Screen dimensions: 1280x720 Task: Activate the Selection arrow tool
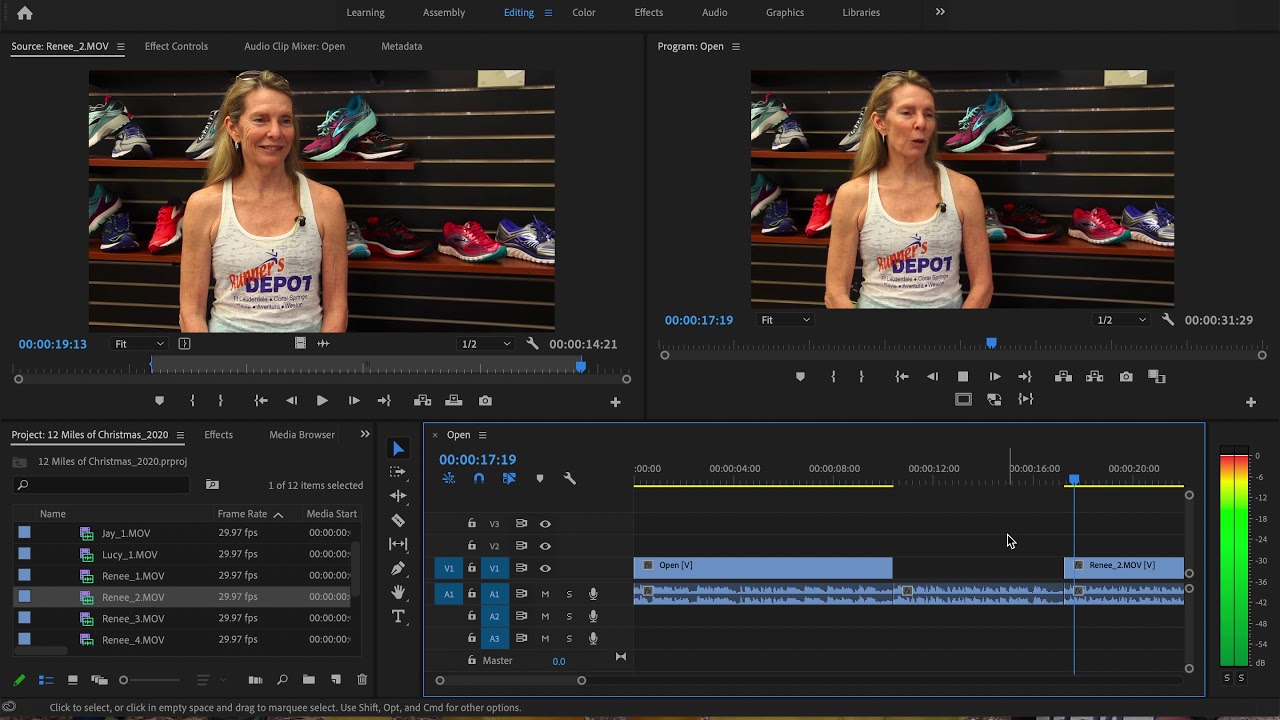pyautogui.click(x=398, y=448)
